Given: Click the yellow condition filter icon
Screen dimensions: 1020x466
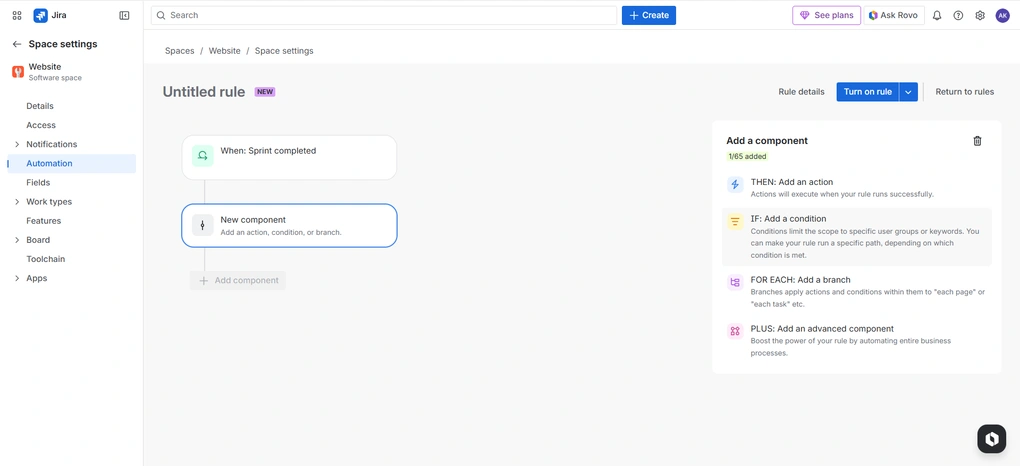Looking at the screenshot, I should (x=735, y=222).
